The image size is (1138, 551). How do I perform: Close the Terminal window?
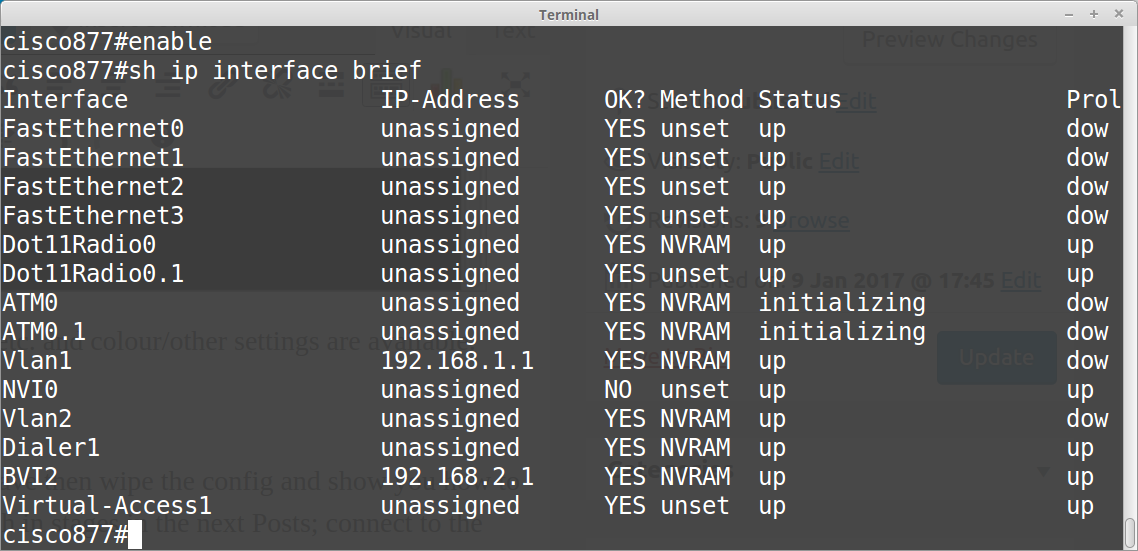coord(1119,14)
